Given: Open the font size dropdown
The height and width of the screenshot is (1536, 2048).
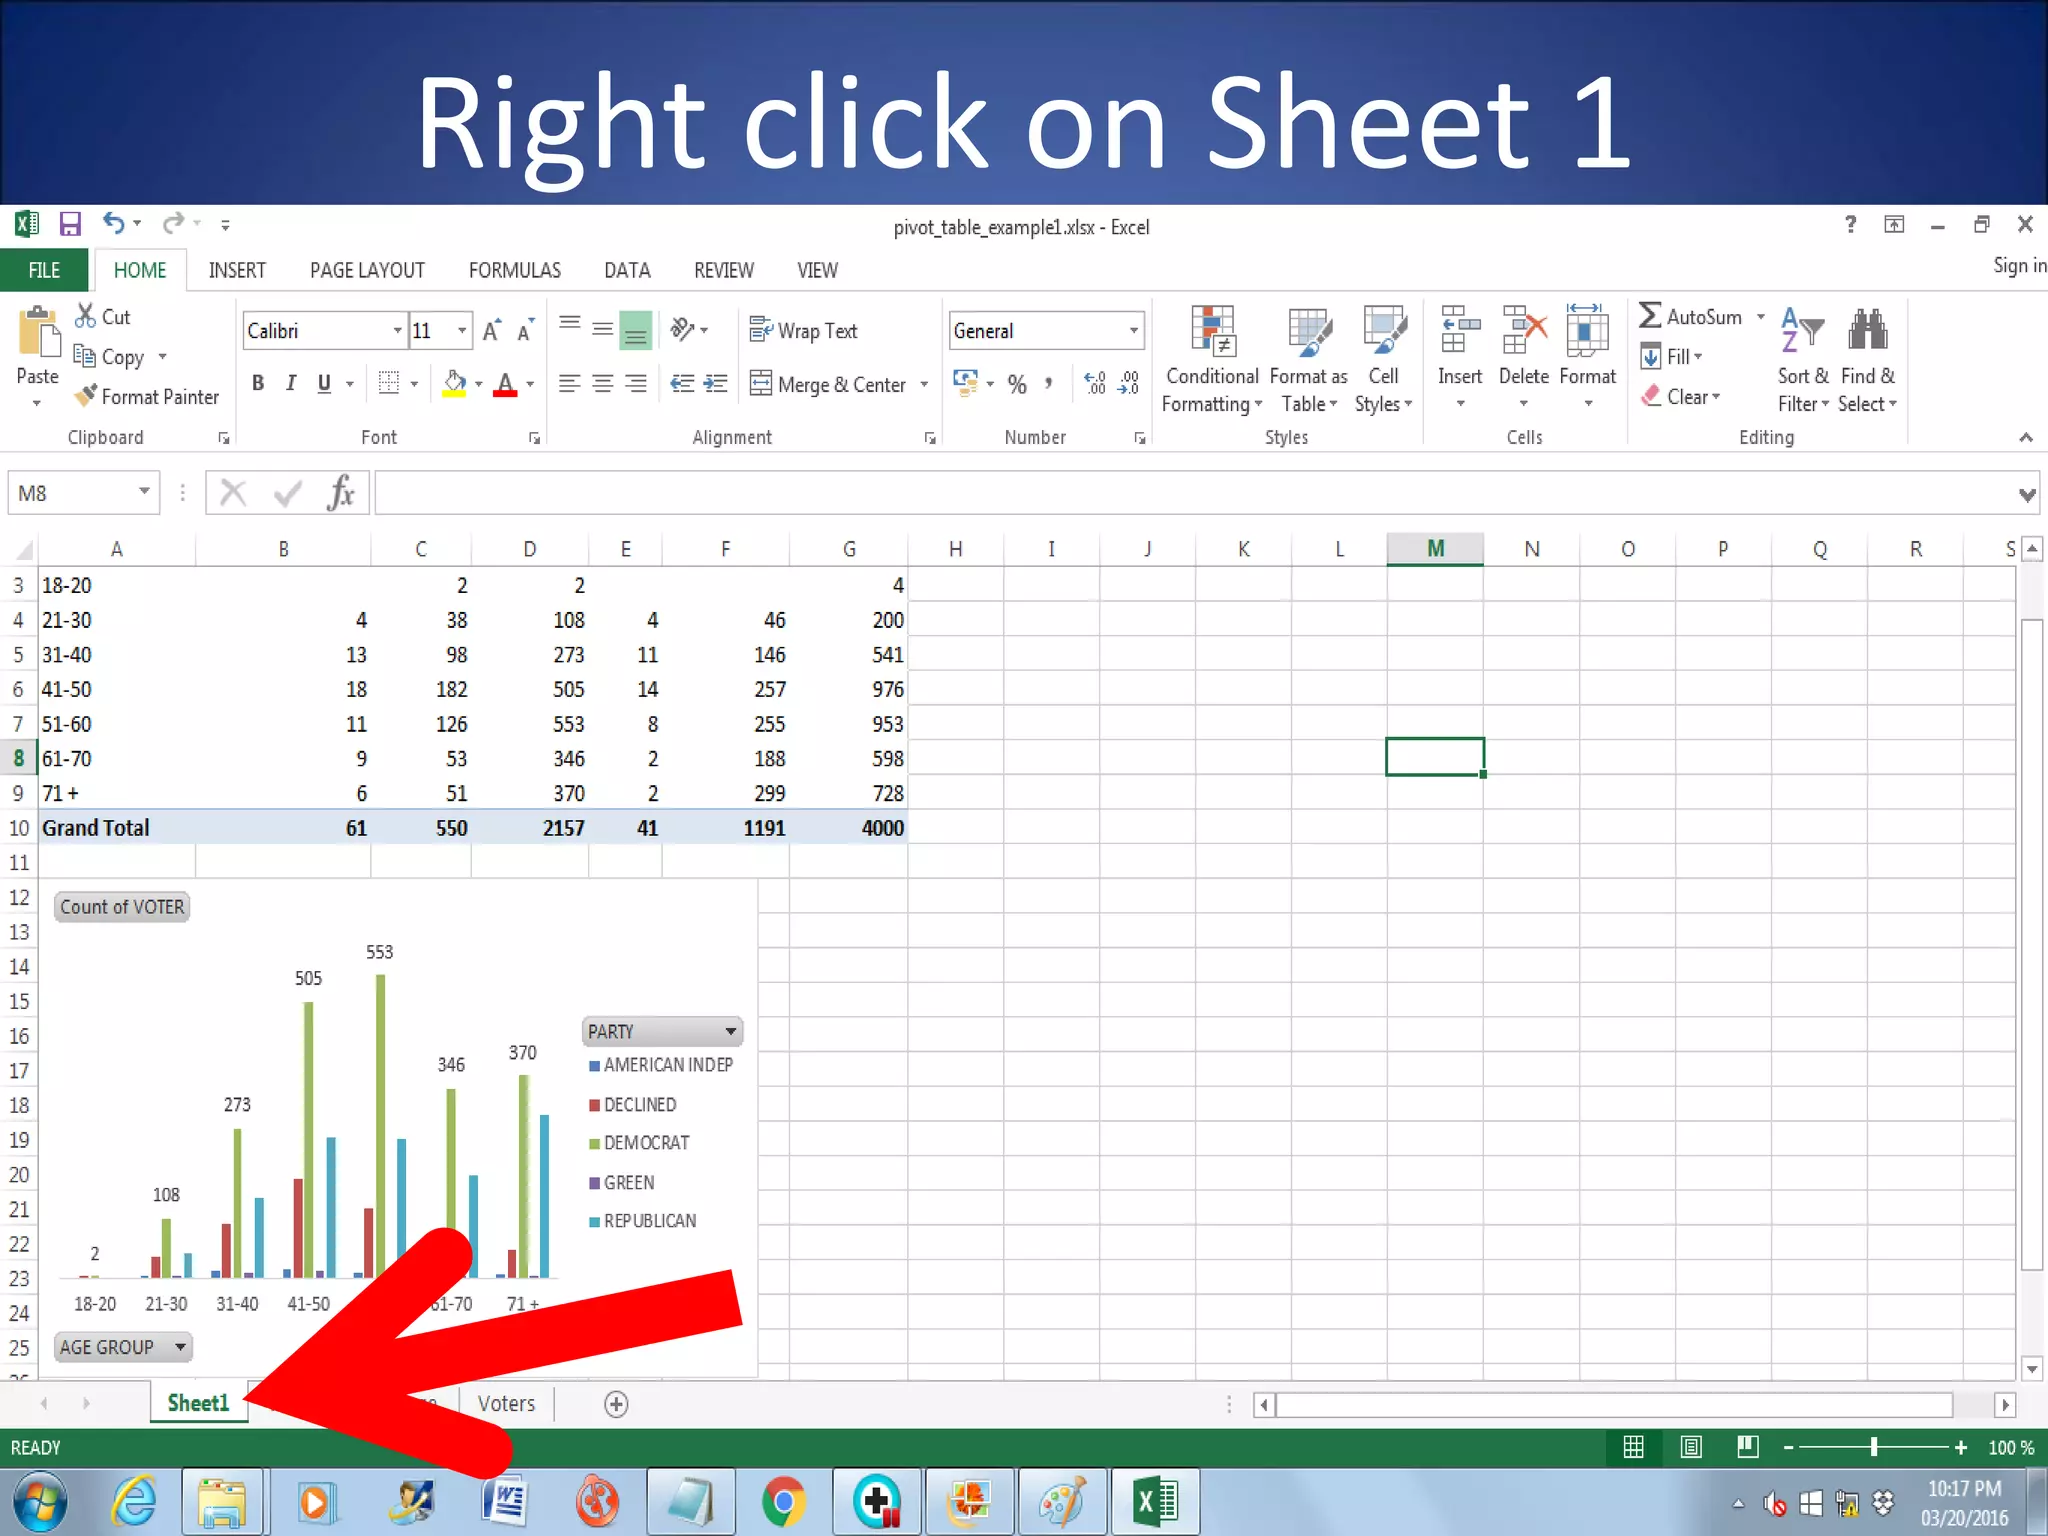Looking at the screenshot, I should coord(461,330).
